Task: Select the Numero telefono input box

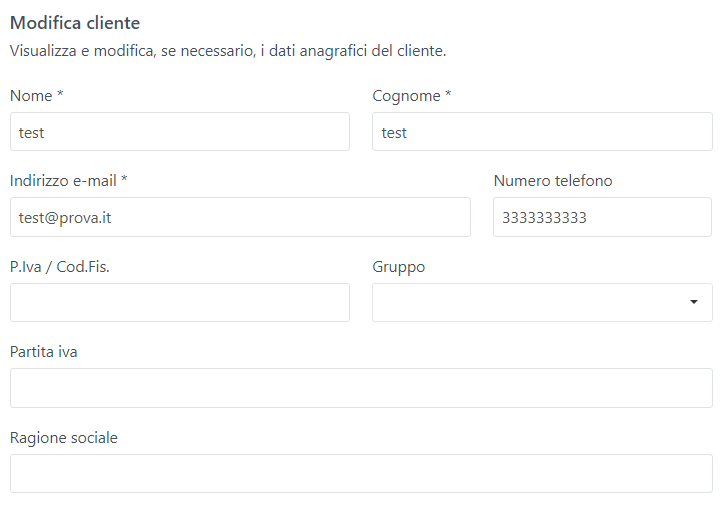Action: (x=602, y=217)
